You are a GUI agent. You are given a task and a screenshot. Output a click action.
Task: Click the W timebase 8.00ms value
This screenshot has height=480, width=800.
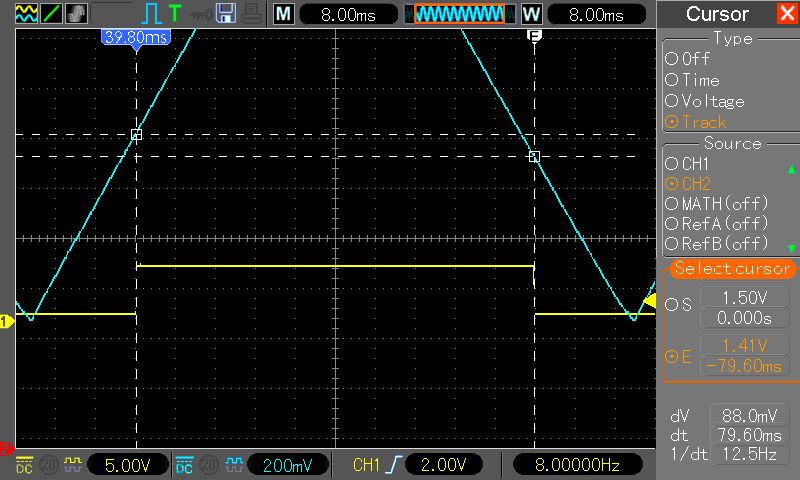click(x=596, y=14)
